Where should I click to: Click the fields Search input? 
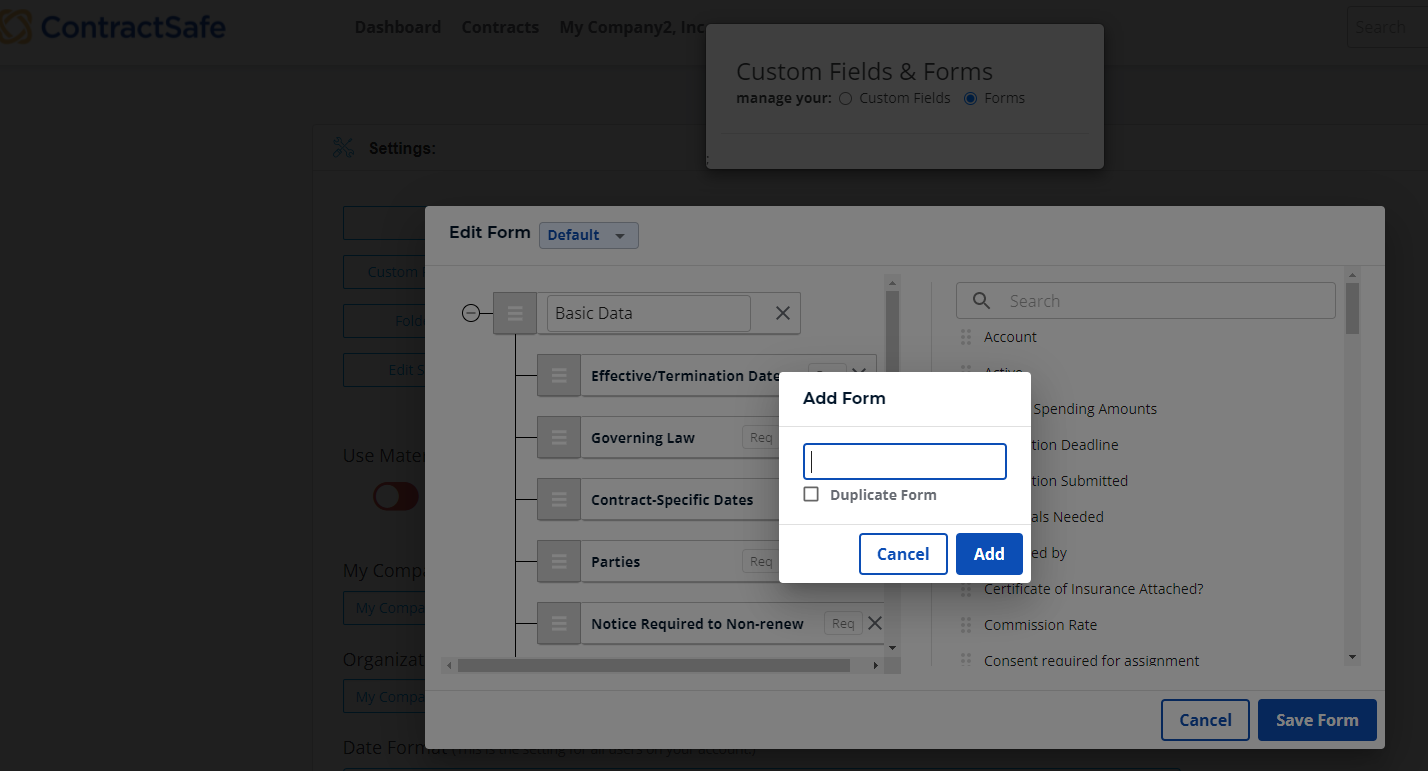pos(1146,300)
